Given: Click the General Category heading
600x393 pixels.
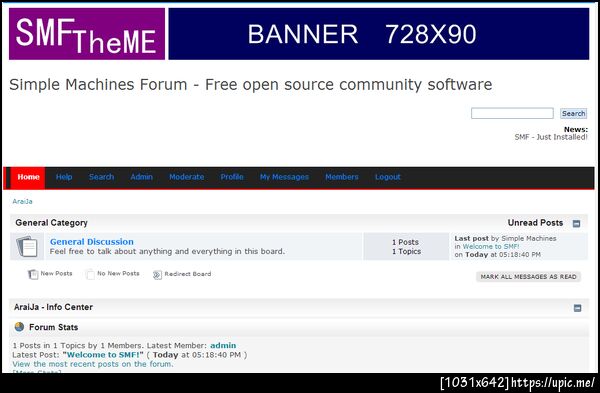Looking at the screenshot, I should (52, 223).
